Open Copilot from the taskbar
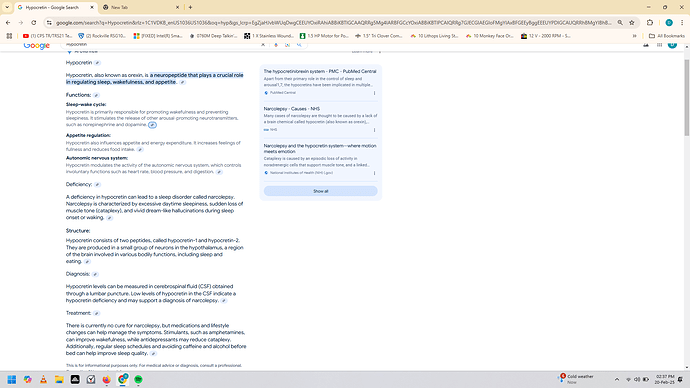 28,379
